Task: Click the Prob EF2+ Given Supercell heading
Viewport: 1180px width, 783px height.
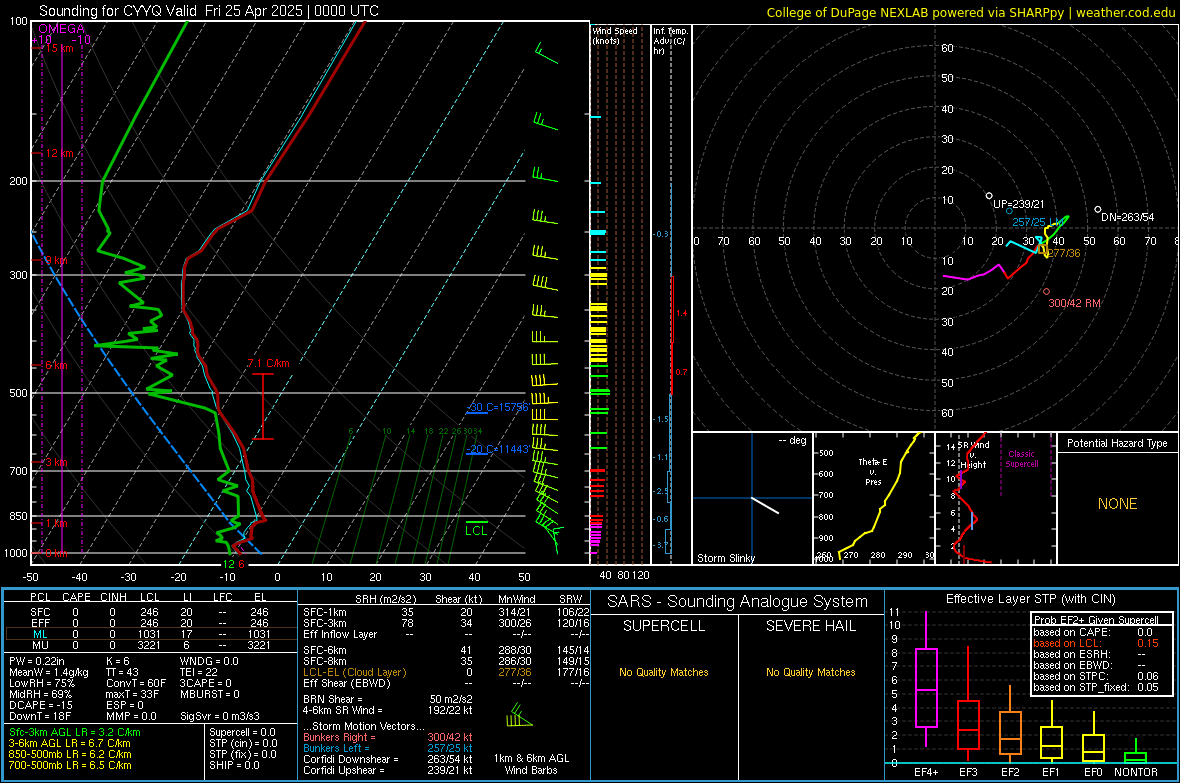Action: coord(1096,620)
